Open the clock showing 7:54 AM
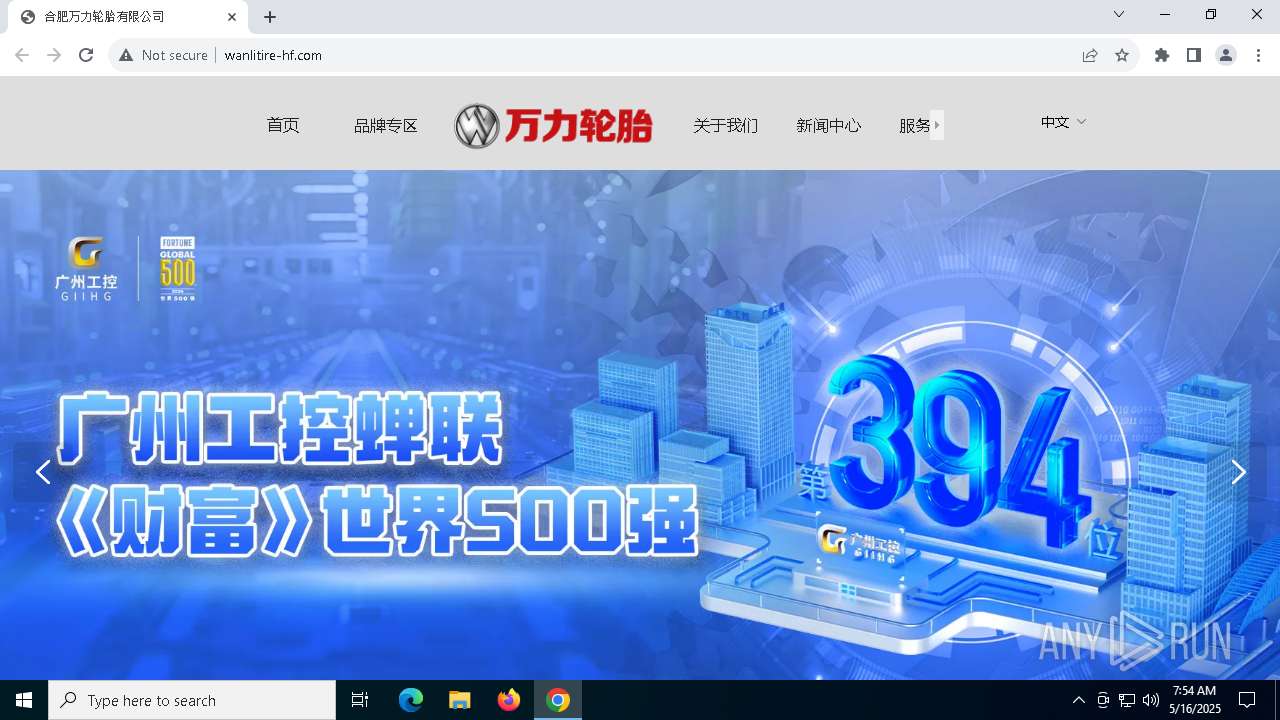Image resolution: width=1280 pixels, height=720 pixels. 1195,700
